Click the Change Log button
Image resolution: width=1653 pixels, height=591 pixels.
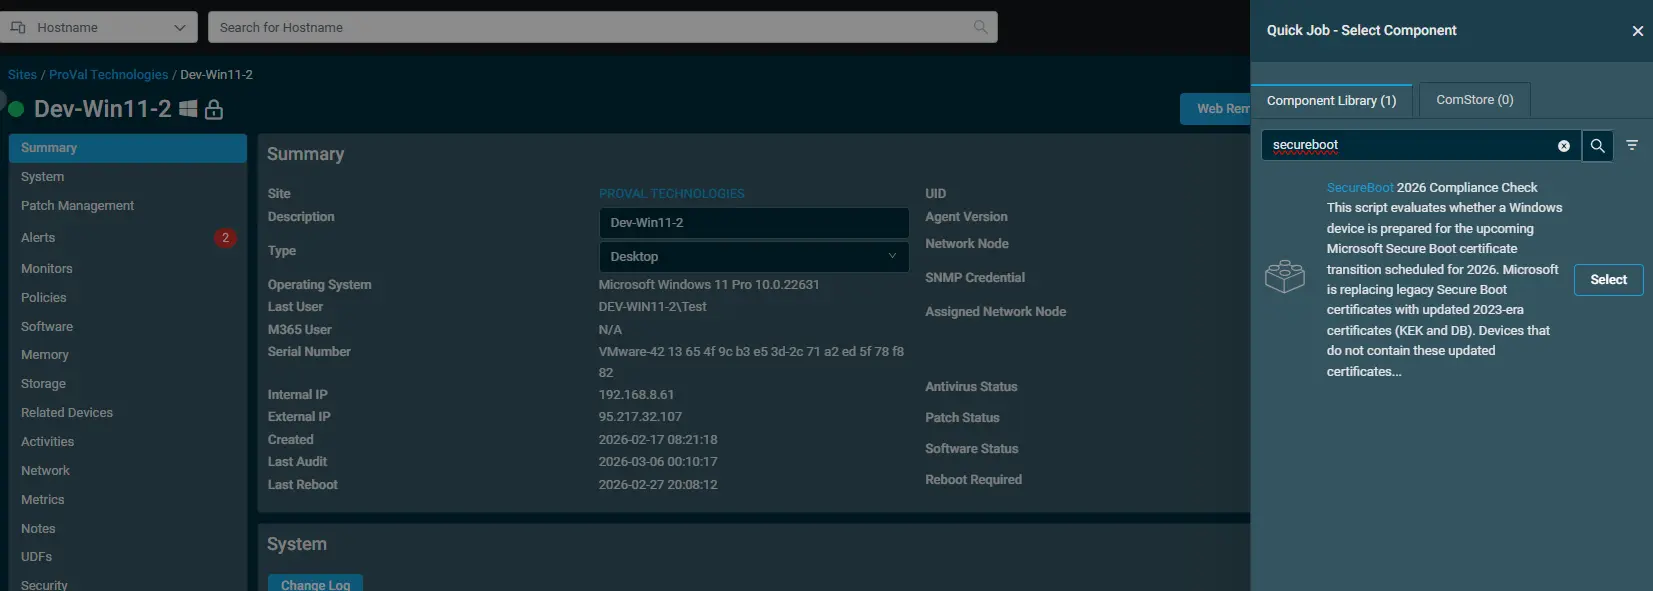pos(315,584)
